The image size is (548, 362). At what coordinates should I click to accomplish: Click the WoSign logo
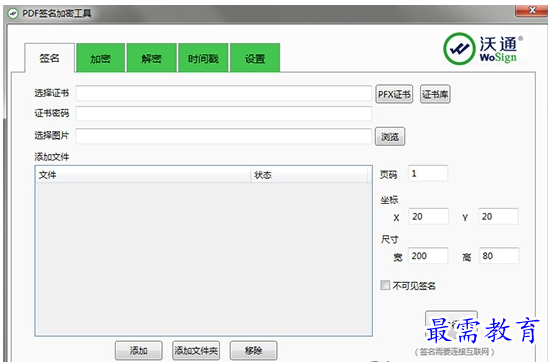pos(483,49)
